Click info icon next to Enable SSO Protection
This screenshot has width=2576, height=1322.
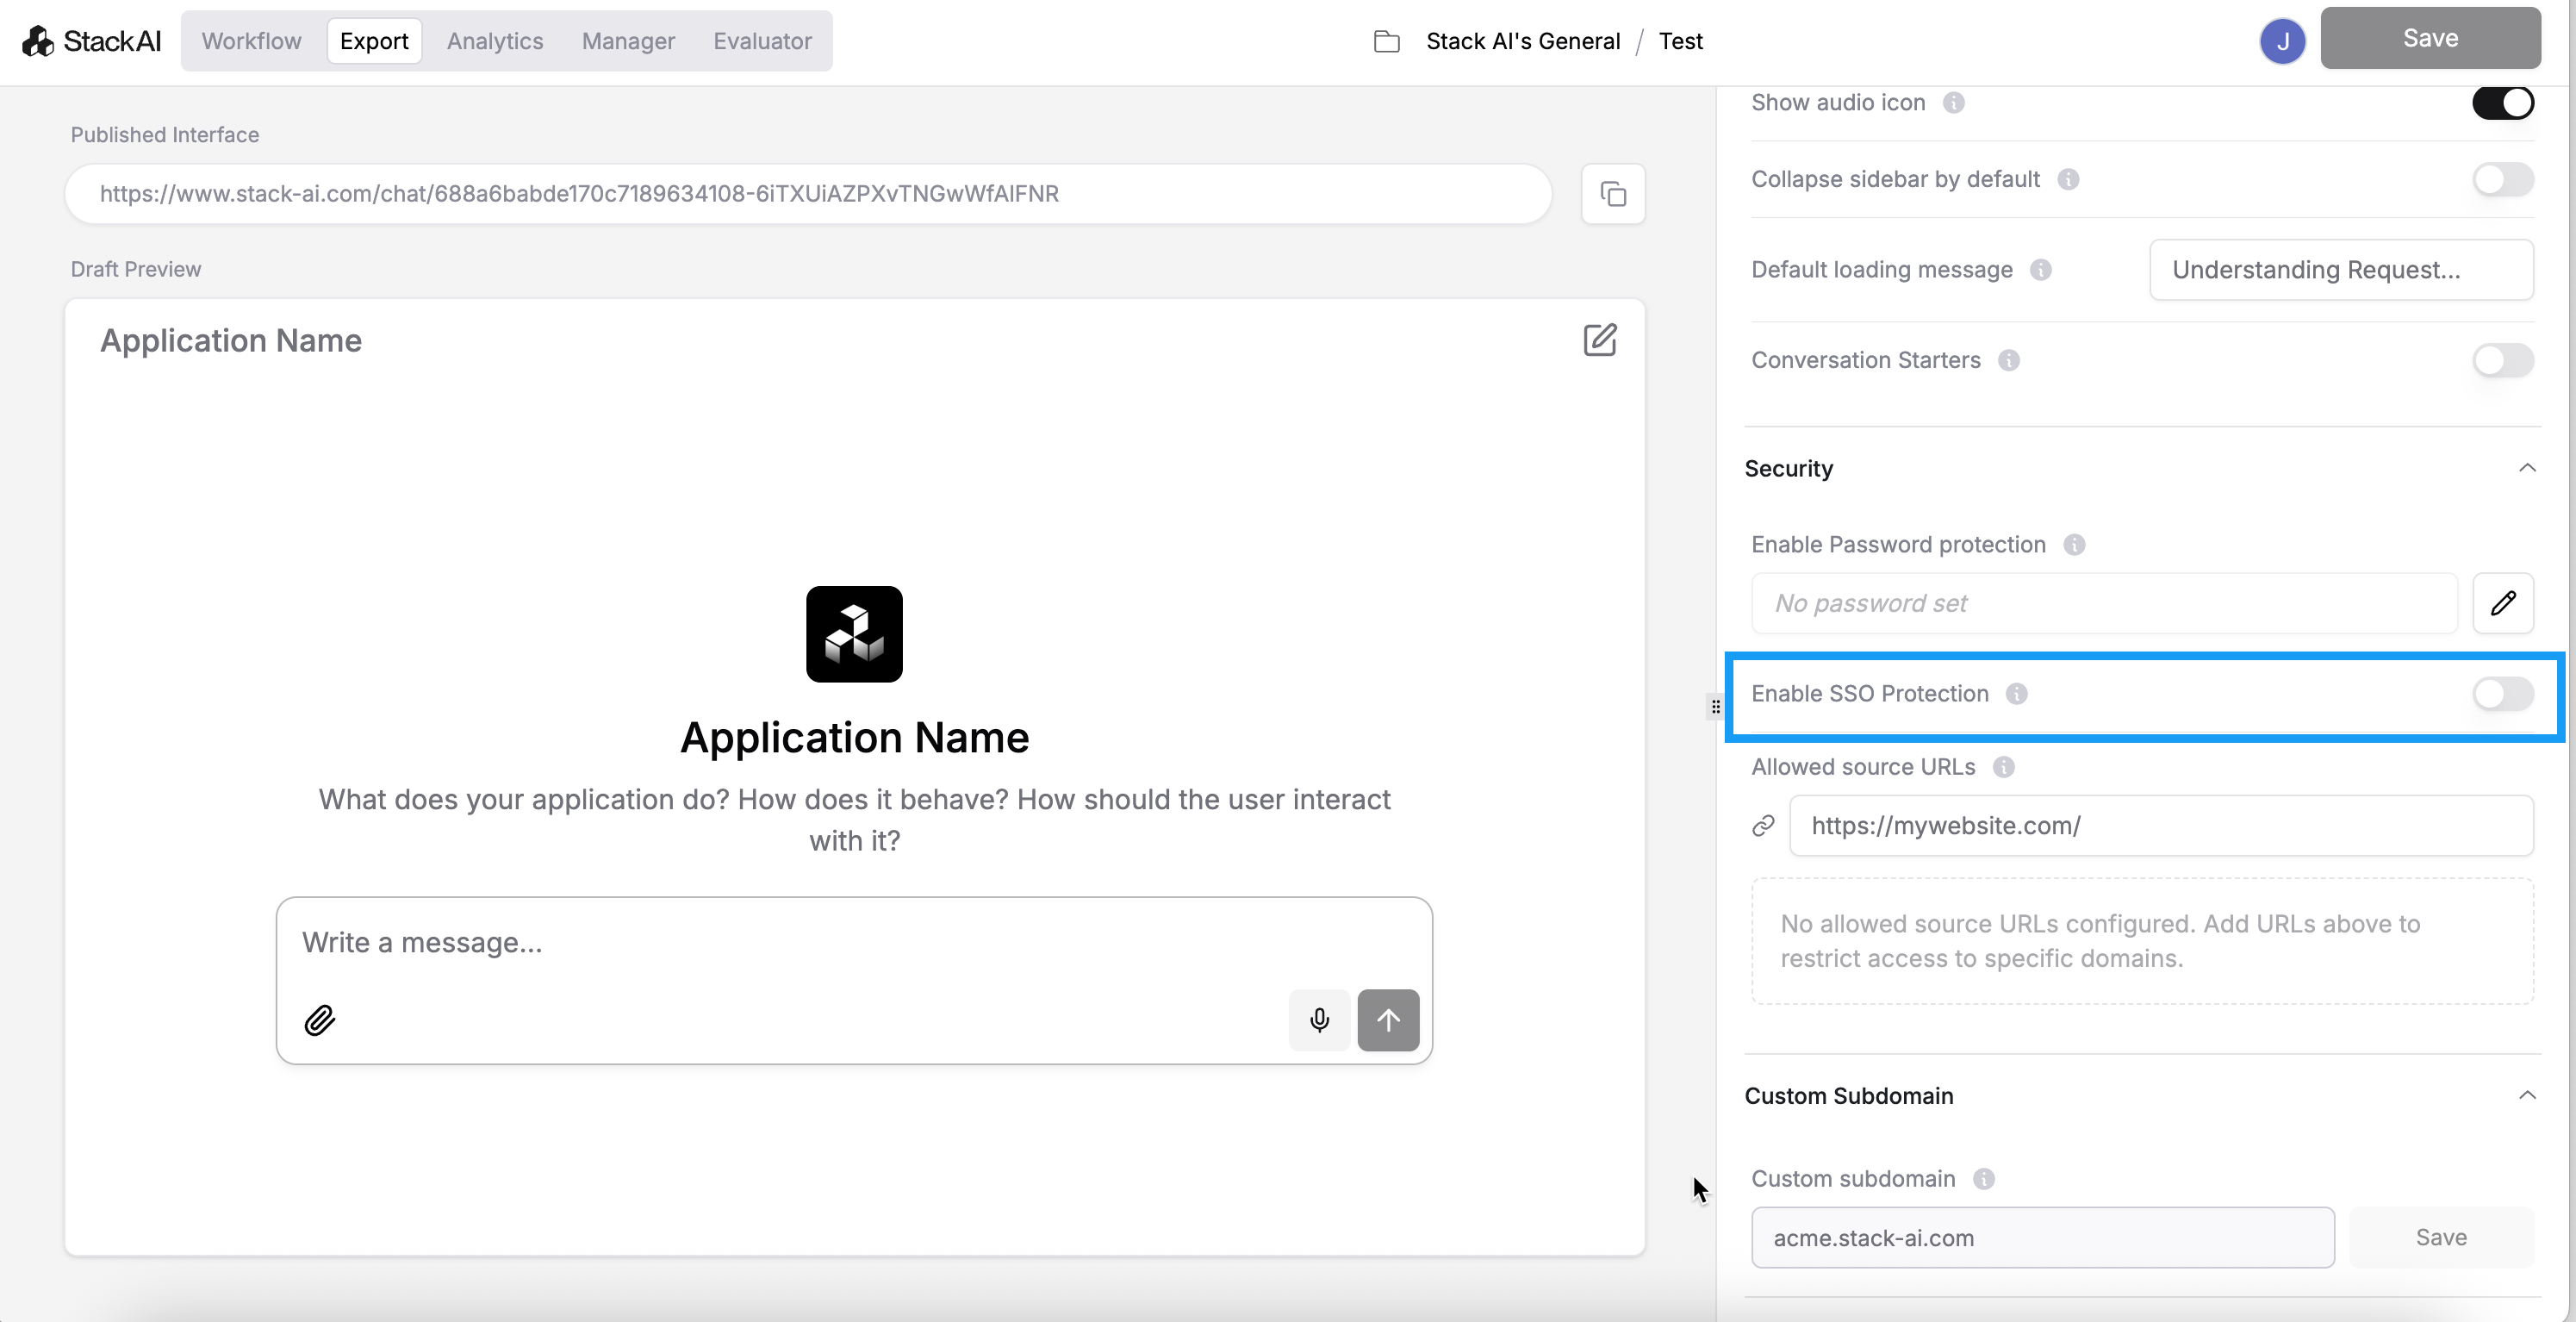pos(2016,694)
